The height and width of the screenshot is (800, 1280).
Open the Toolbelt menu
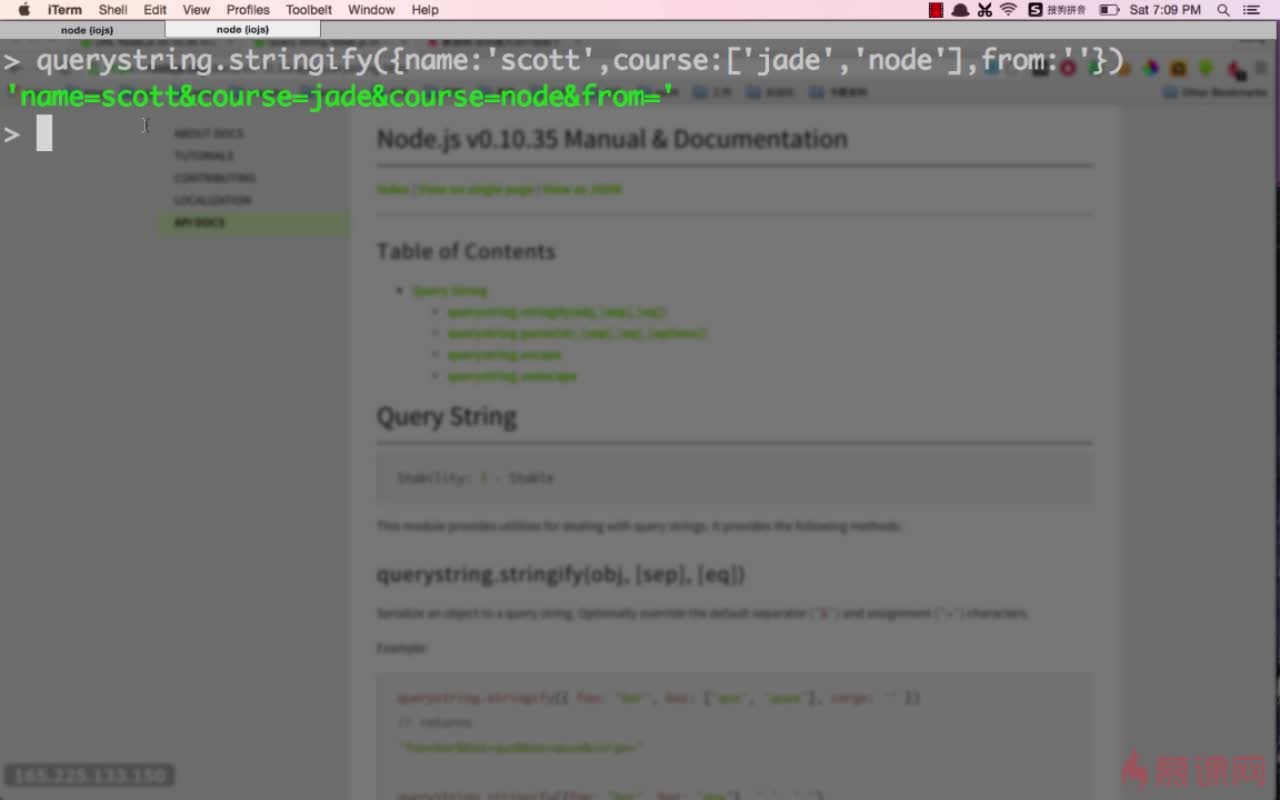click(309, 10)
